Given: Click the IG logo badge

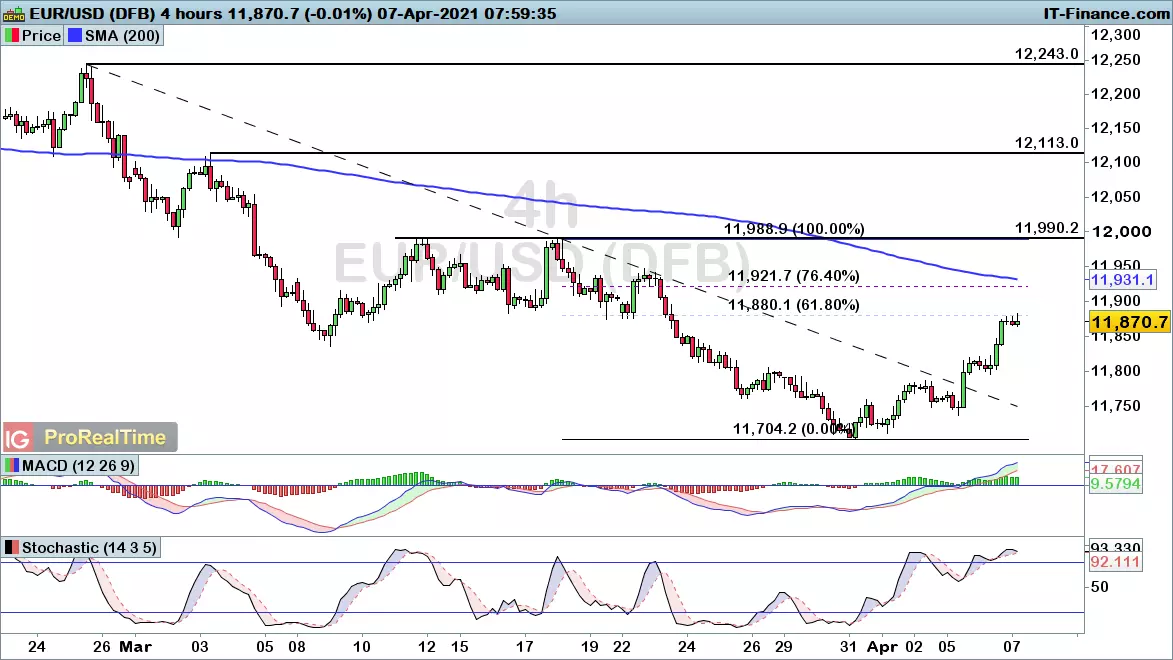Looking at the screenshot, I should pos(17,438).
